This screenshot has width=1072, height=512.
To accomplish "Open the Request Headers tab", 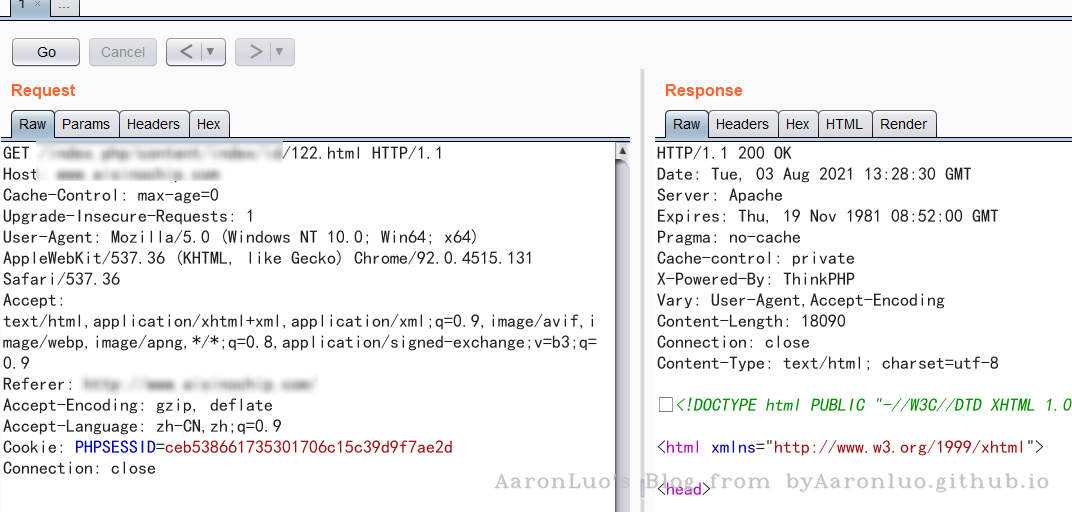I will point(153,124).
